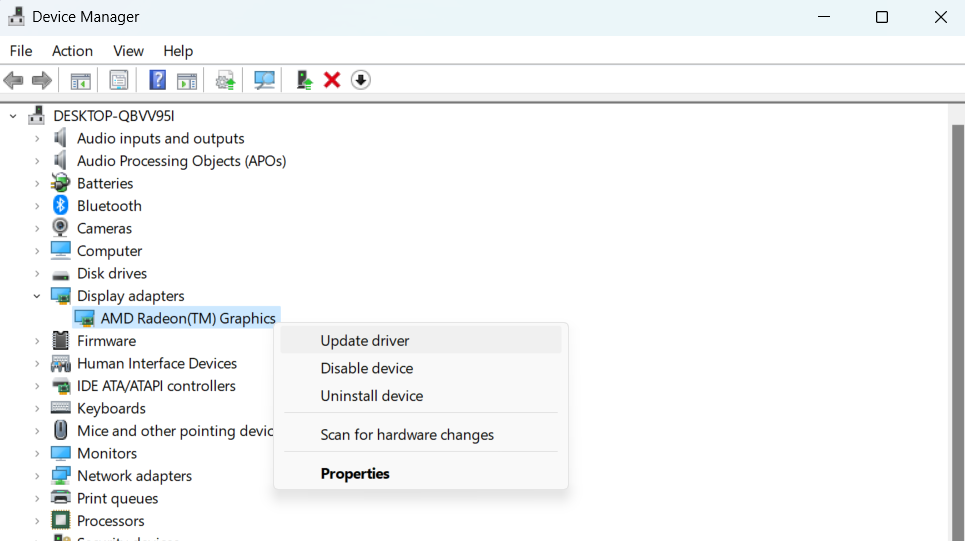Click the Add drivers toolbar icon
Screen dimensions: 965x541
(x=304, y=80)
